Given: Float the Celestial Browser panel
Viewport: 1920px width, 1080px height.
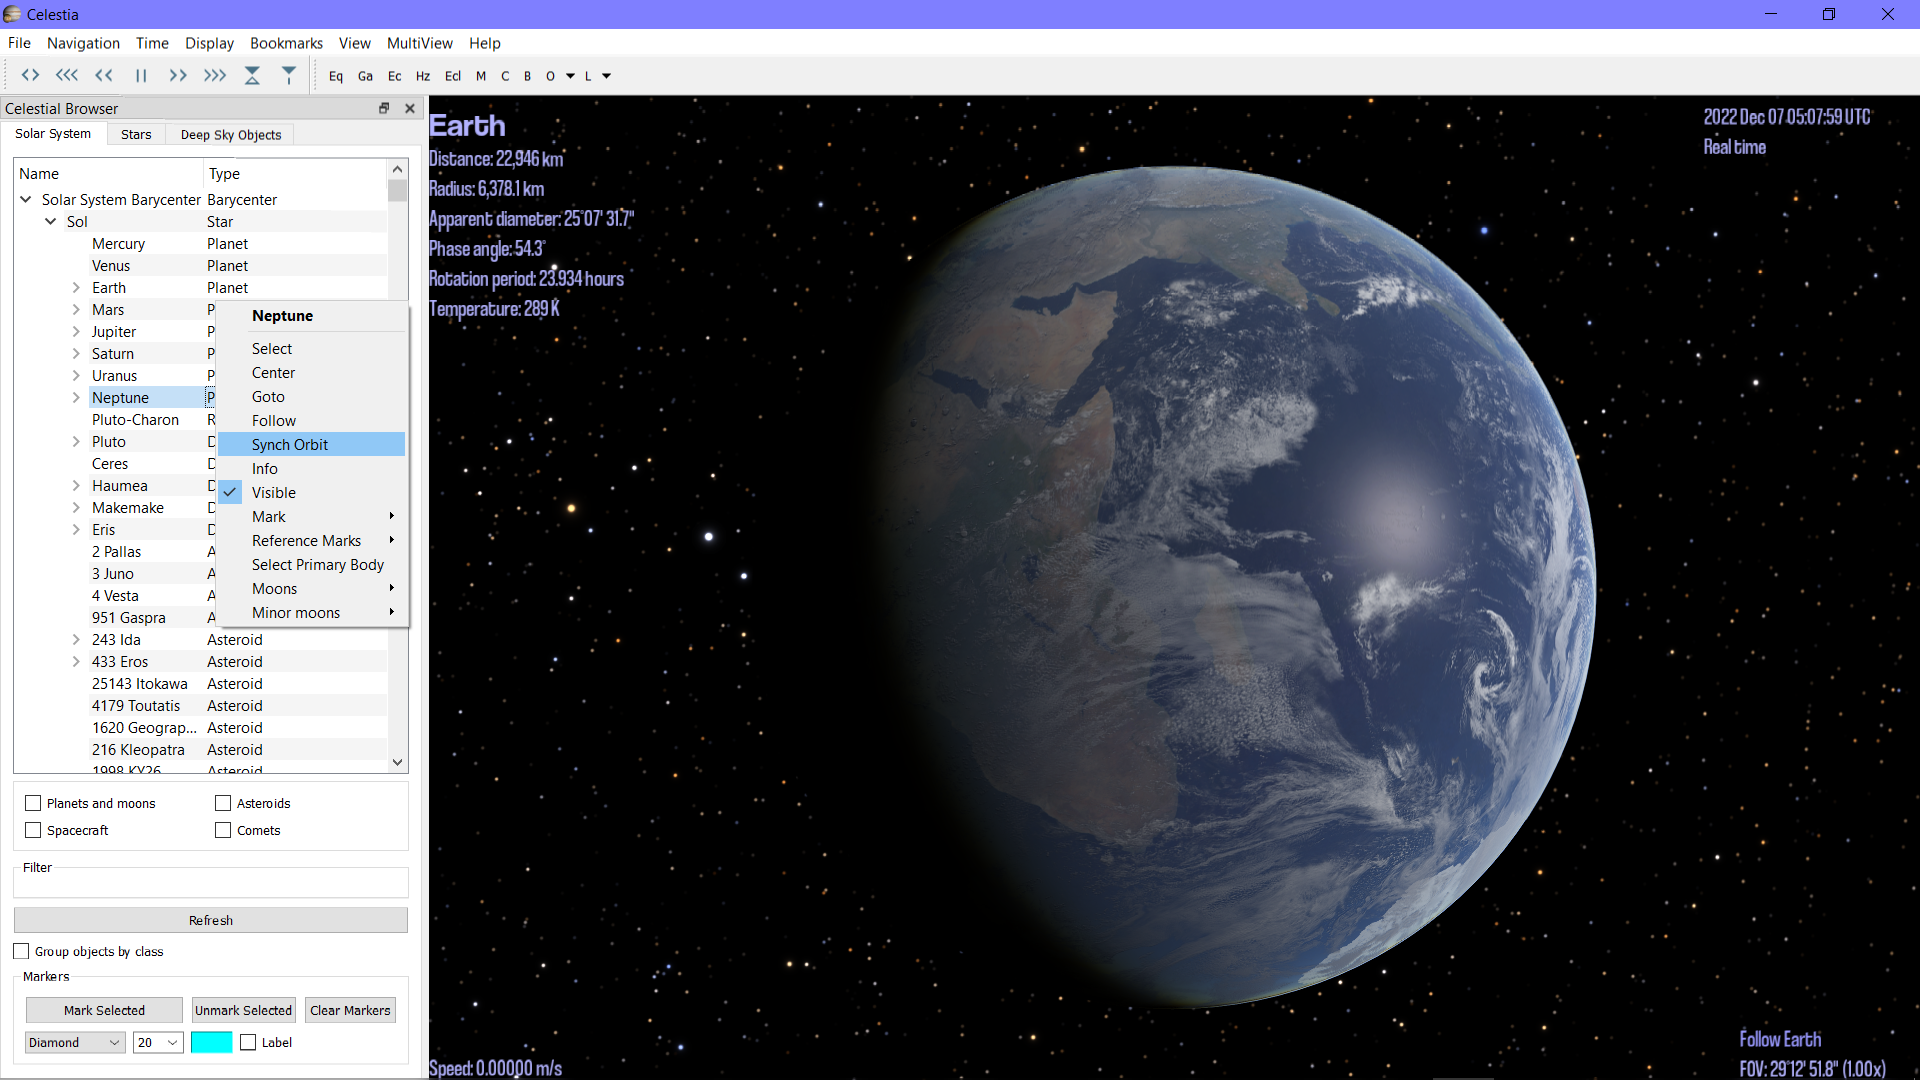Looking at the screenshot, I should [x=384, y=108].
